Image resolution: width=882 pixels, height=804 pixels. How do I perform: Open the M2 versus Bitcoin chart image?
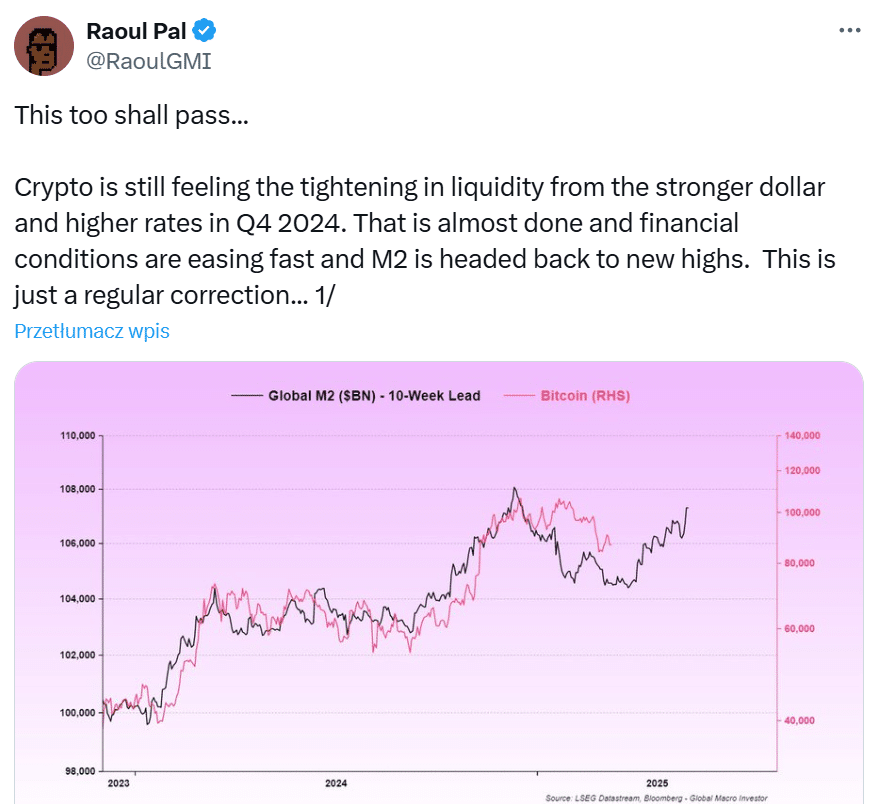(x=439, y=582)
